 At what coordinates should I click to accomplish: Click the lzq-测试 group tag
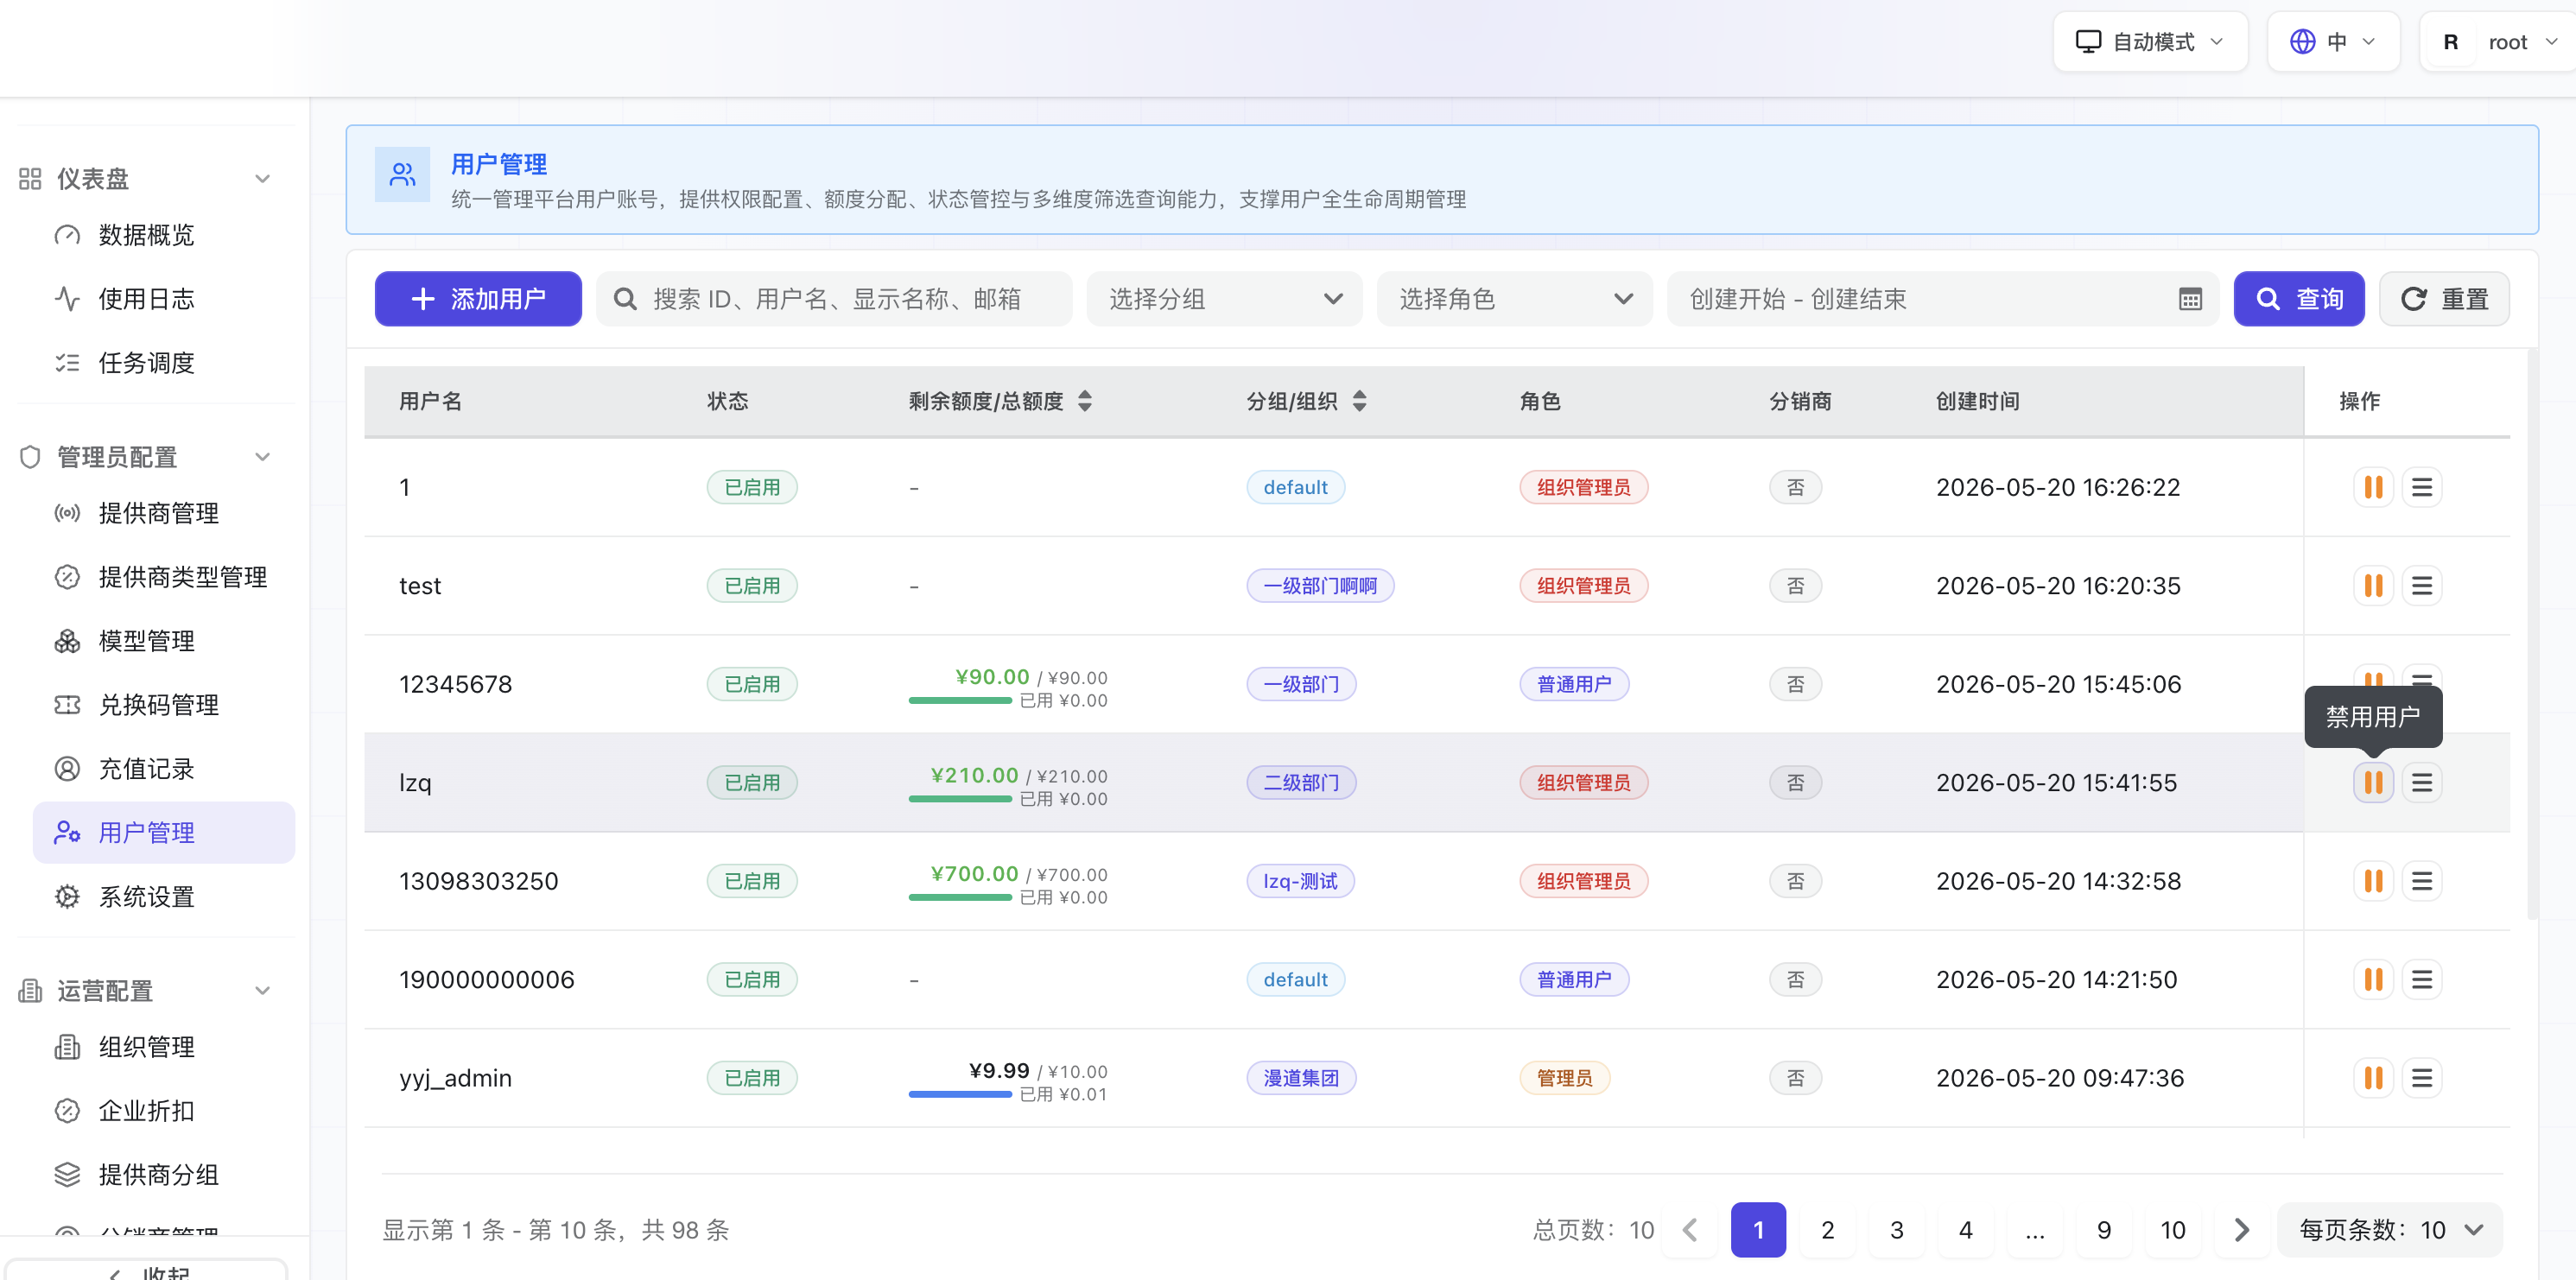click(1300, 881)
